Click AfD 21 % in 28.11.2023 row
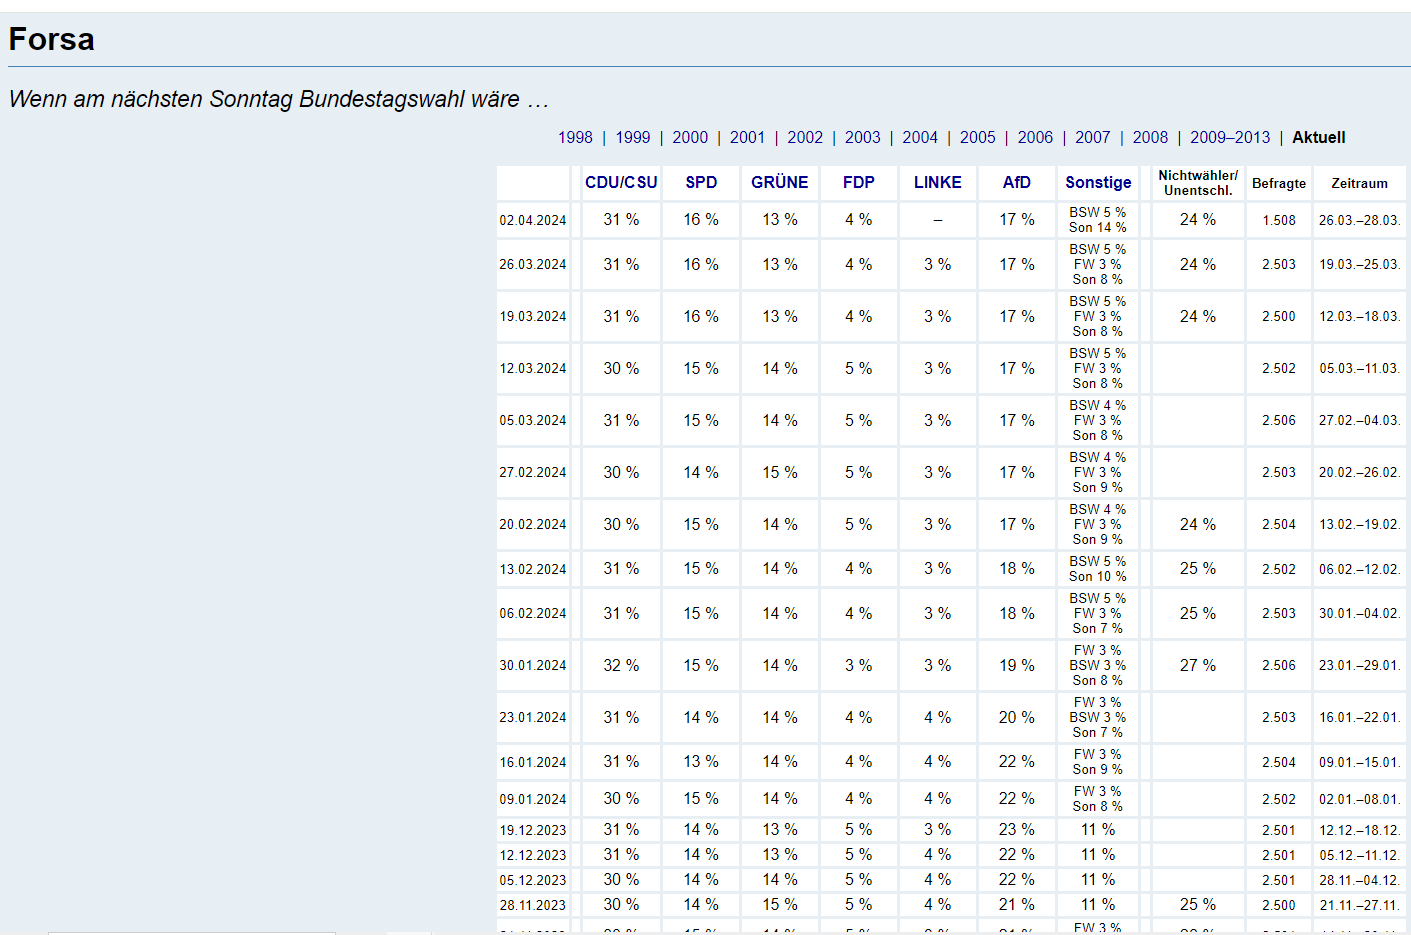Screen dimensions: 1411x935 pos(1017,904)
